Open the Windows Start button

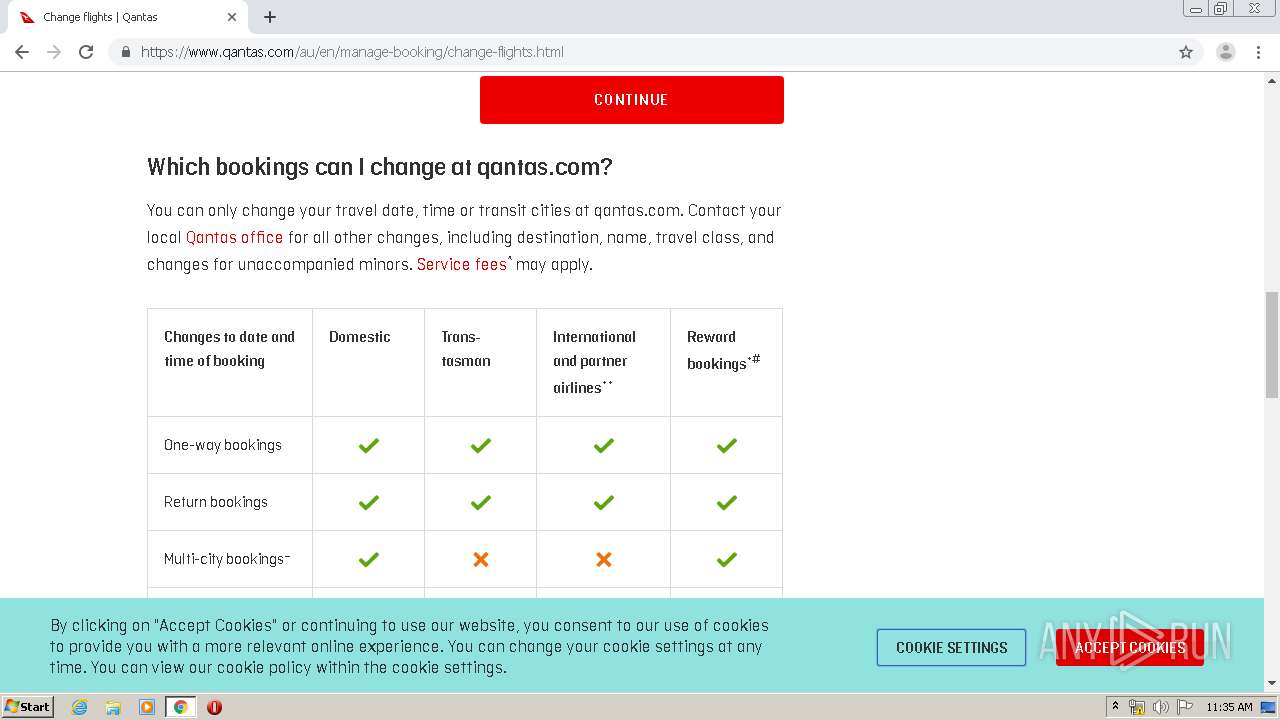tap(28, 707)
